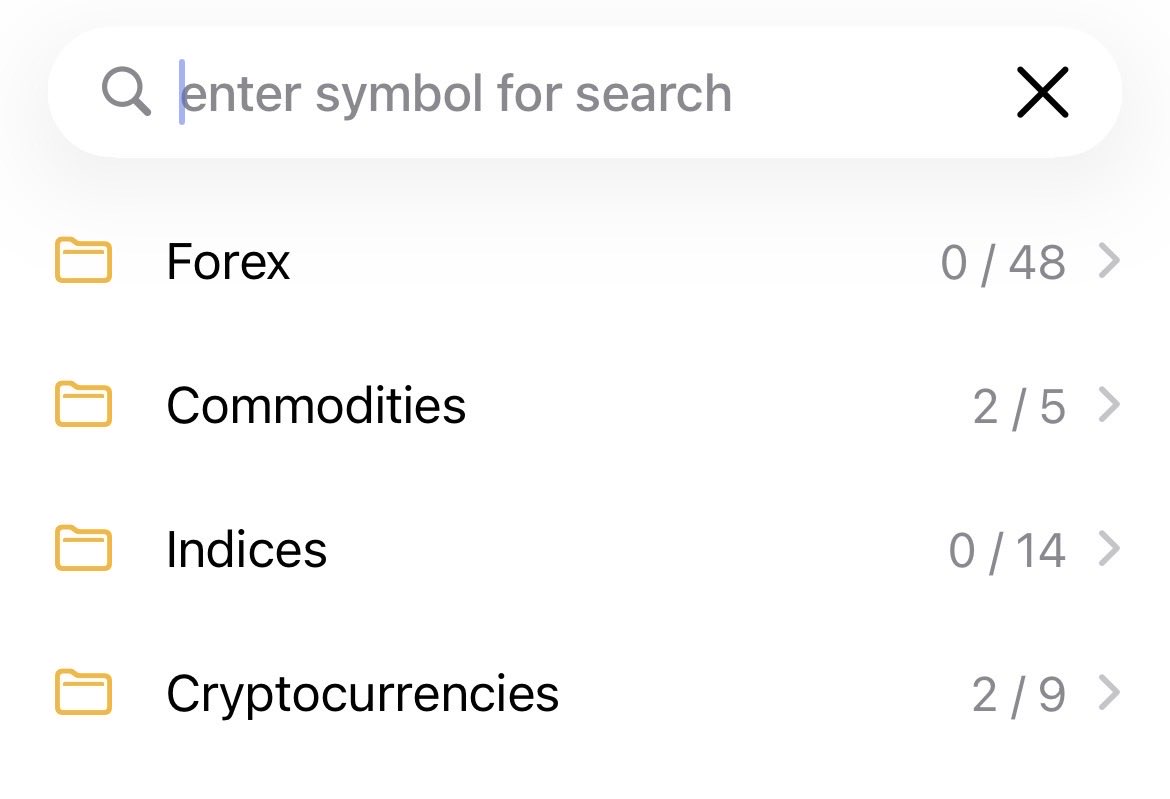
Task: Click the Commodities 2 / 5 count
Action: tap(1019, 407)
